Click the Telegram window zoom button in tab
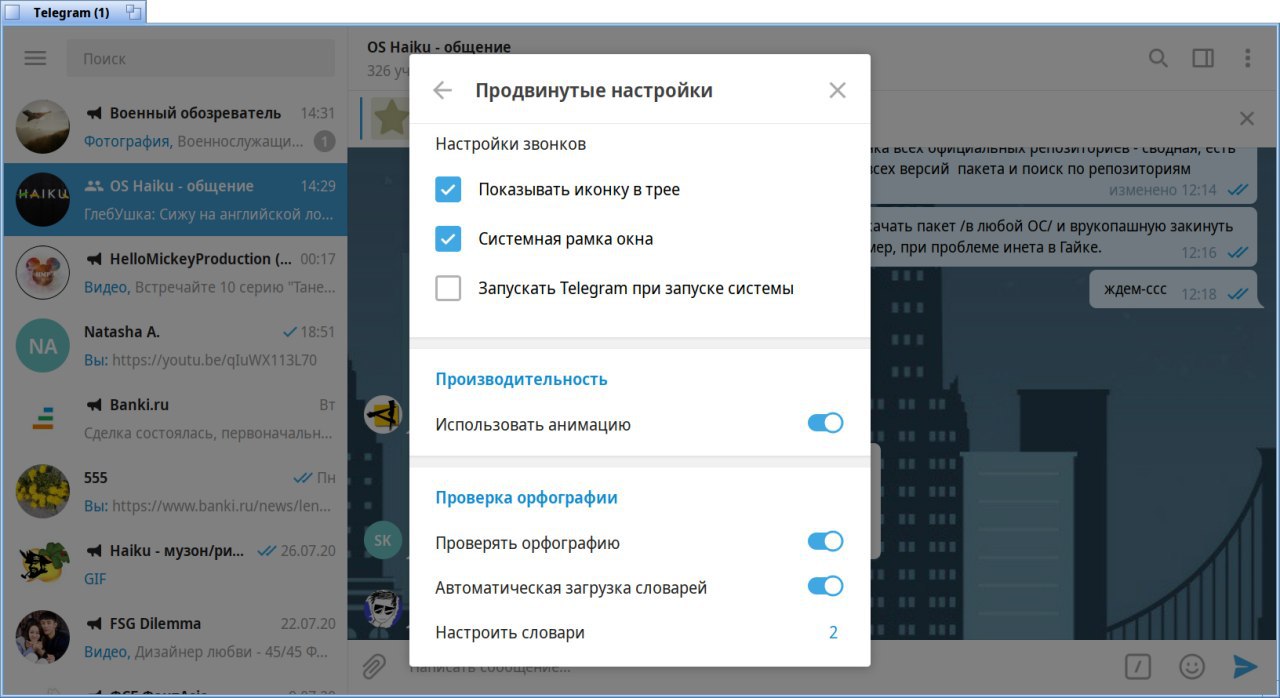The width and height of the screenshot is (1280, 698). [134, 12]
